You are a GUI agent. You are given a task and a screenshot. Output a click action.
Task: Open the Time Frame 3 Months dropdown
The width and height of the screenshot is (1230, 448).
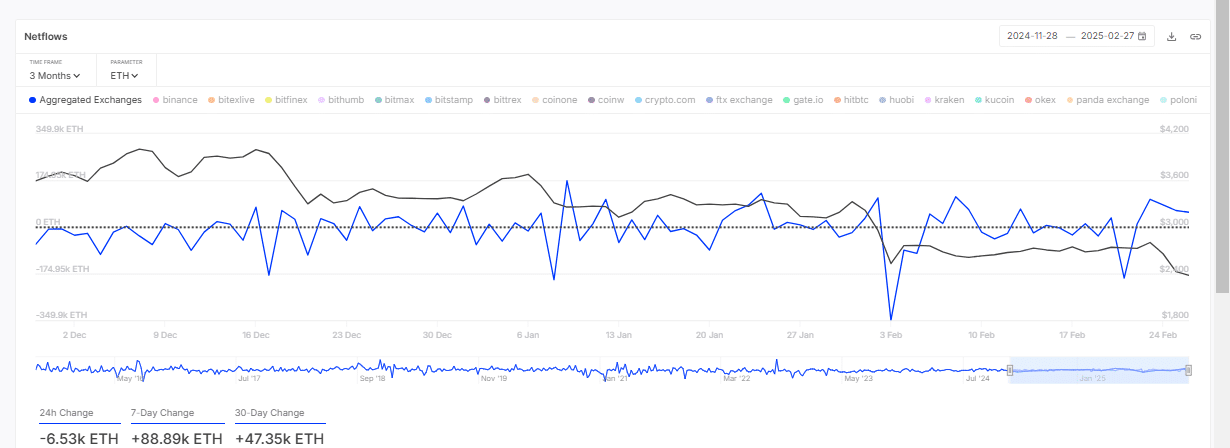pos(55,75)
